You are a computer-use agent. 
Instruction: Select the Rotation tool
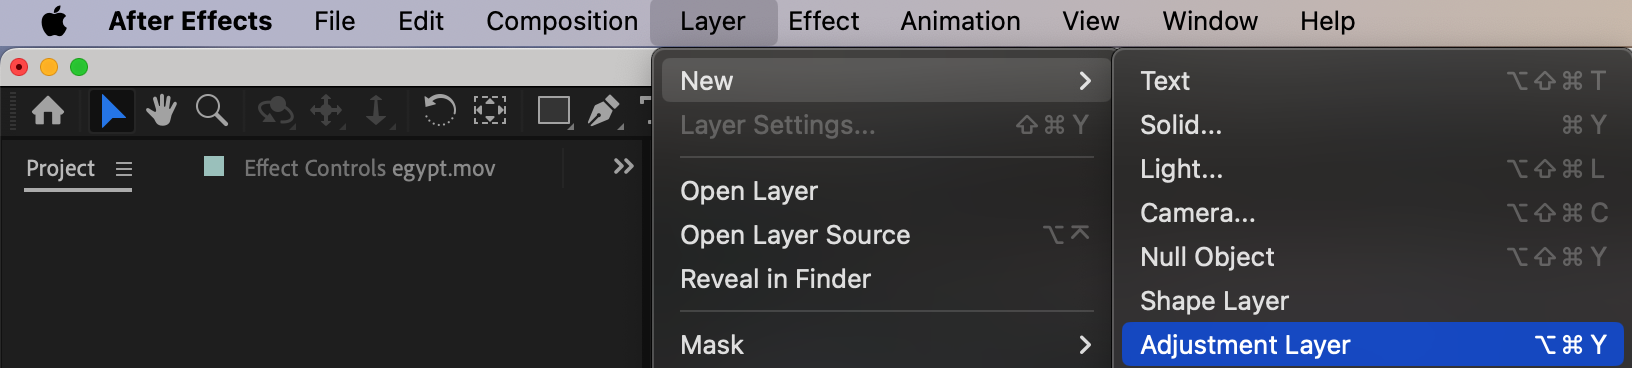(439, 110)
